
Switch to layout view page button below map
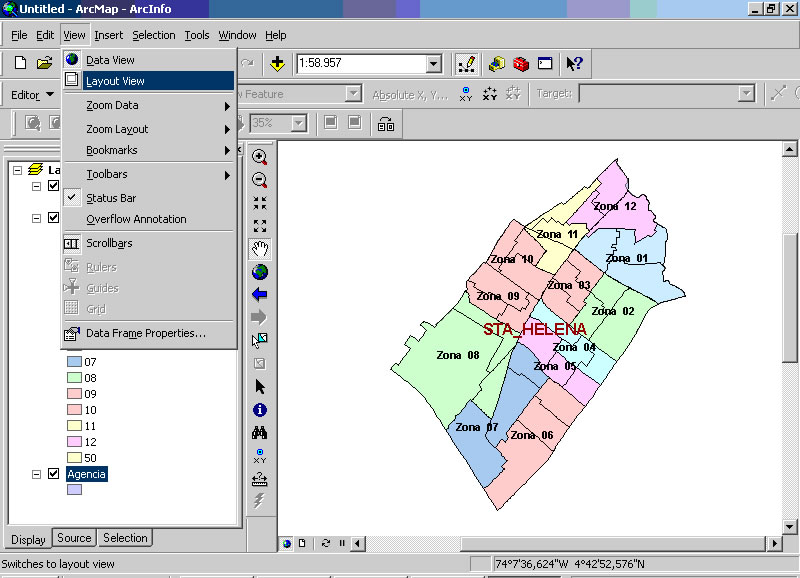302,543
